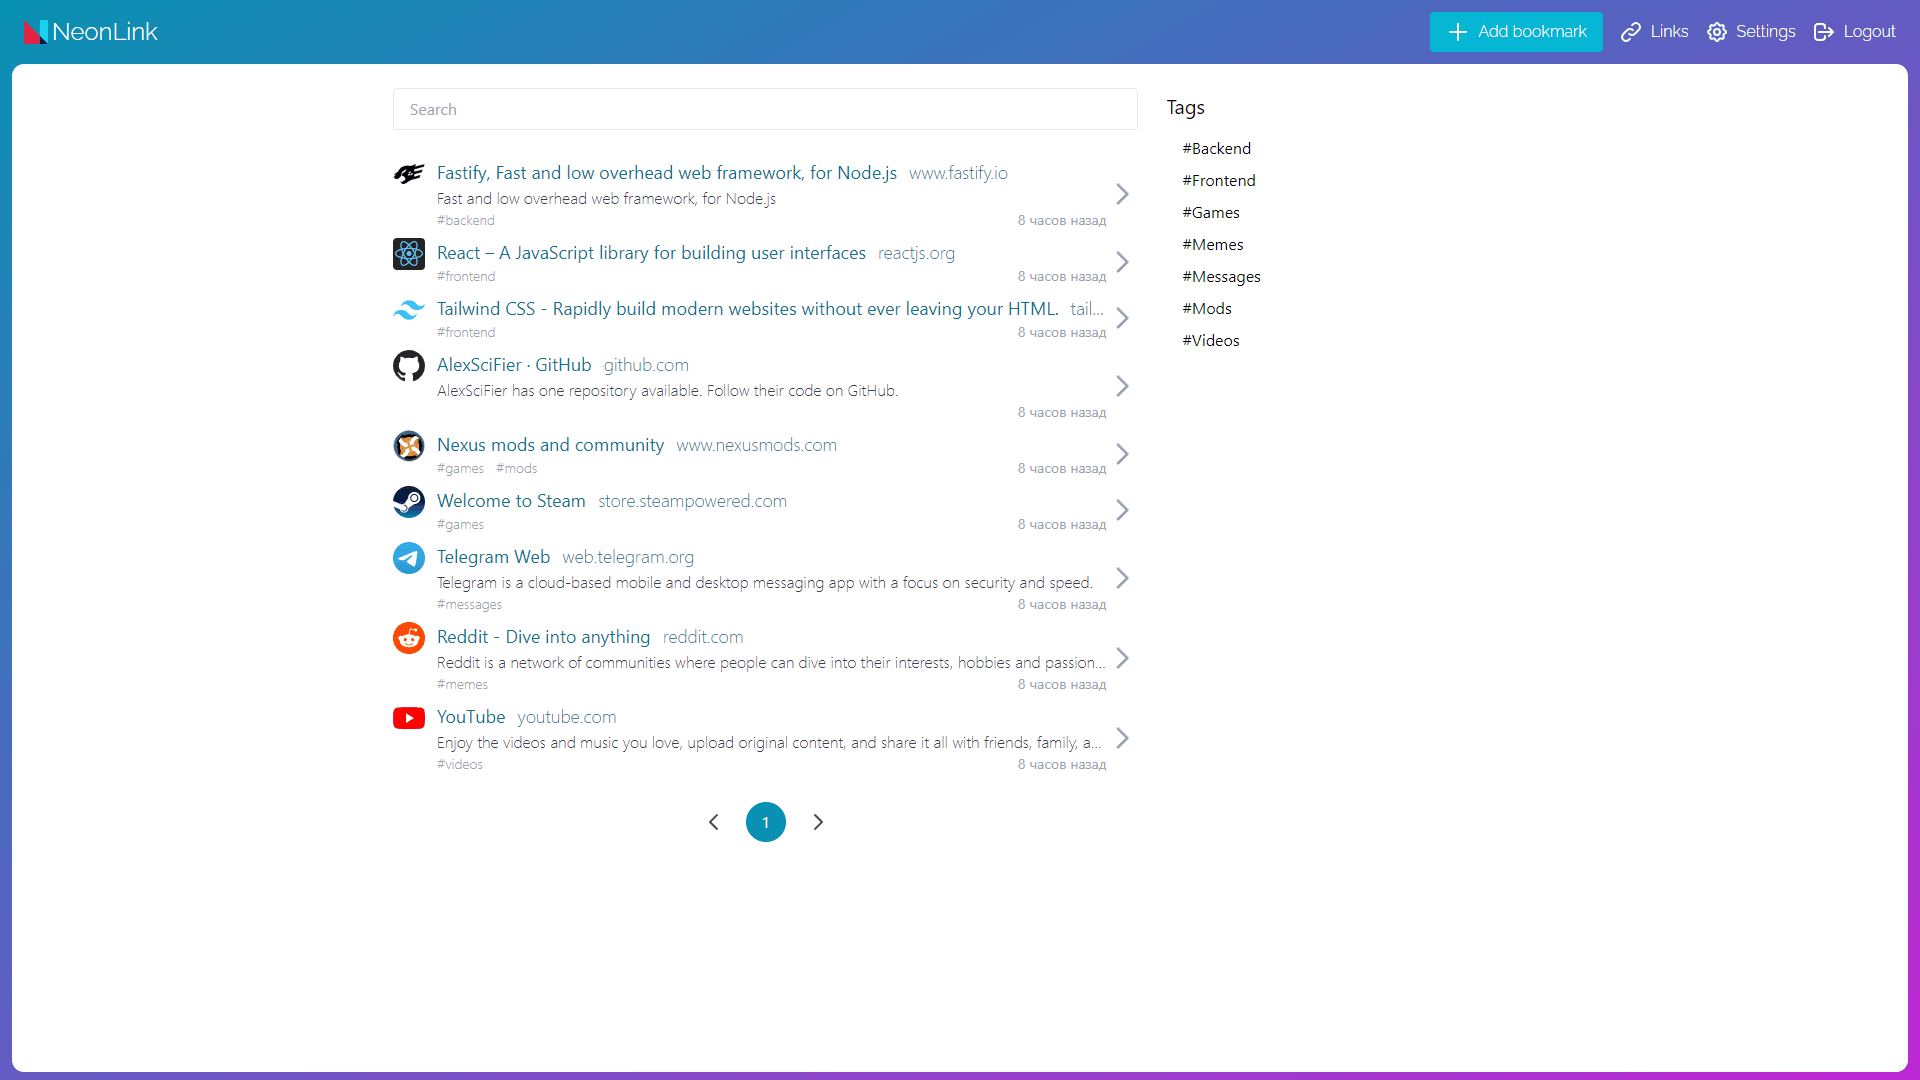
Task: Expand the YouTube bookmark chevron
Action: tap(1122, 738)
